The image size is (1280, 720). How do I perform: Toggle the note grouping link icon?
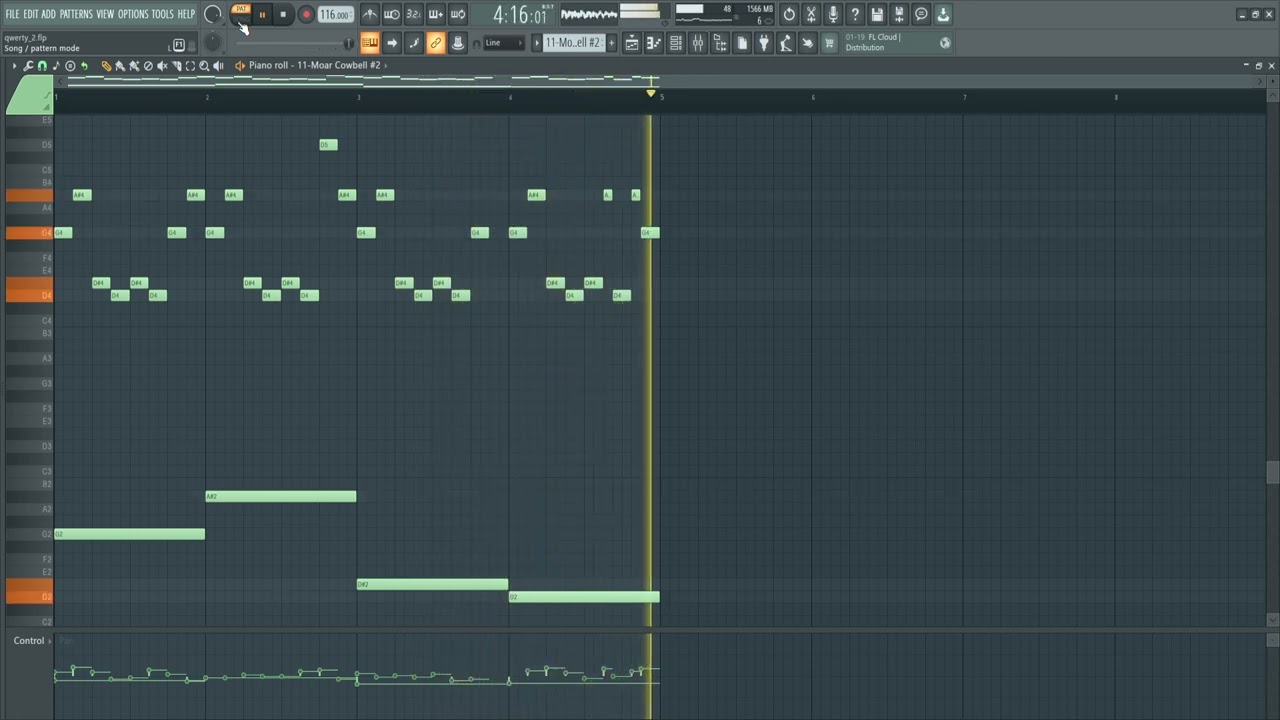pos(435,43)
